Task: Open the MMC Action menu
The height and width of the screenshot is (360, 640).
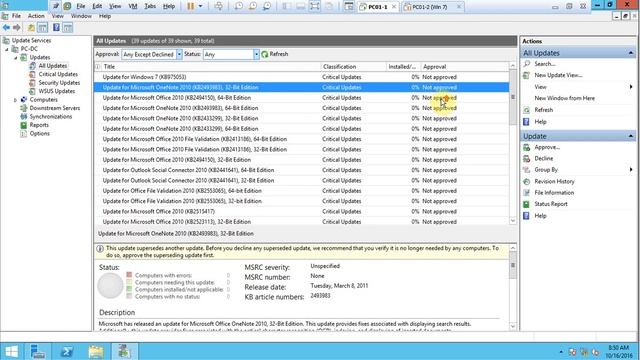Action: 36,16
